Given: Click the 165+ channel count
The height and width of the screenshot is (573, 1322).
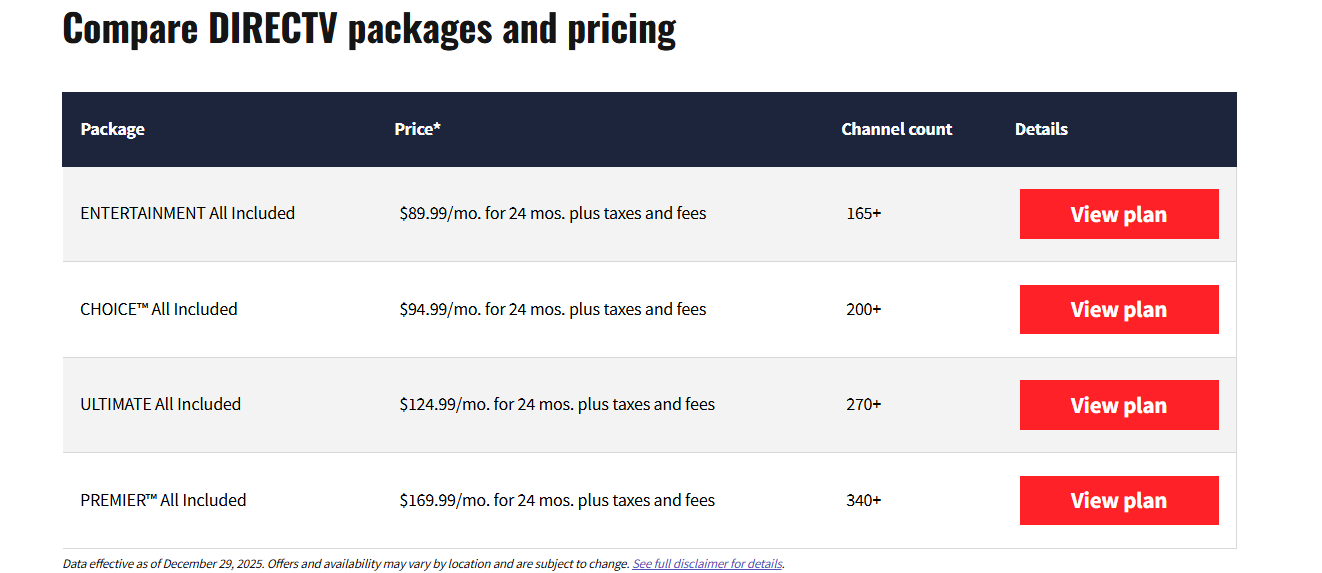Looking at the screenshot, I should click(x=863, y=213).
